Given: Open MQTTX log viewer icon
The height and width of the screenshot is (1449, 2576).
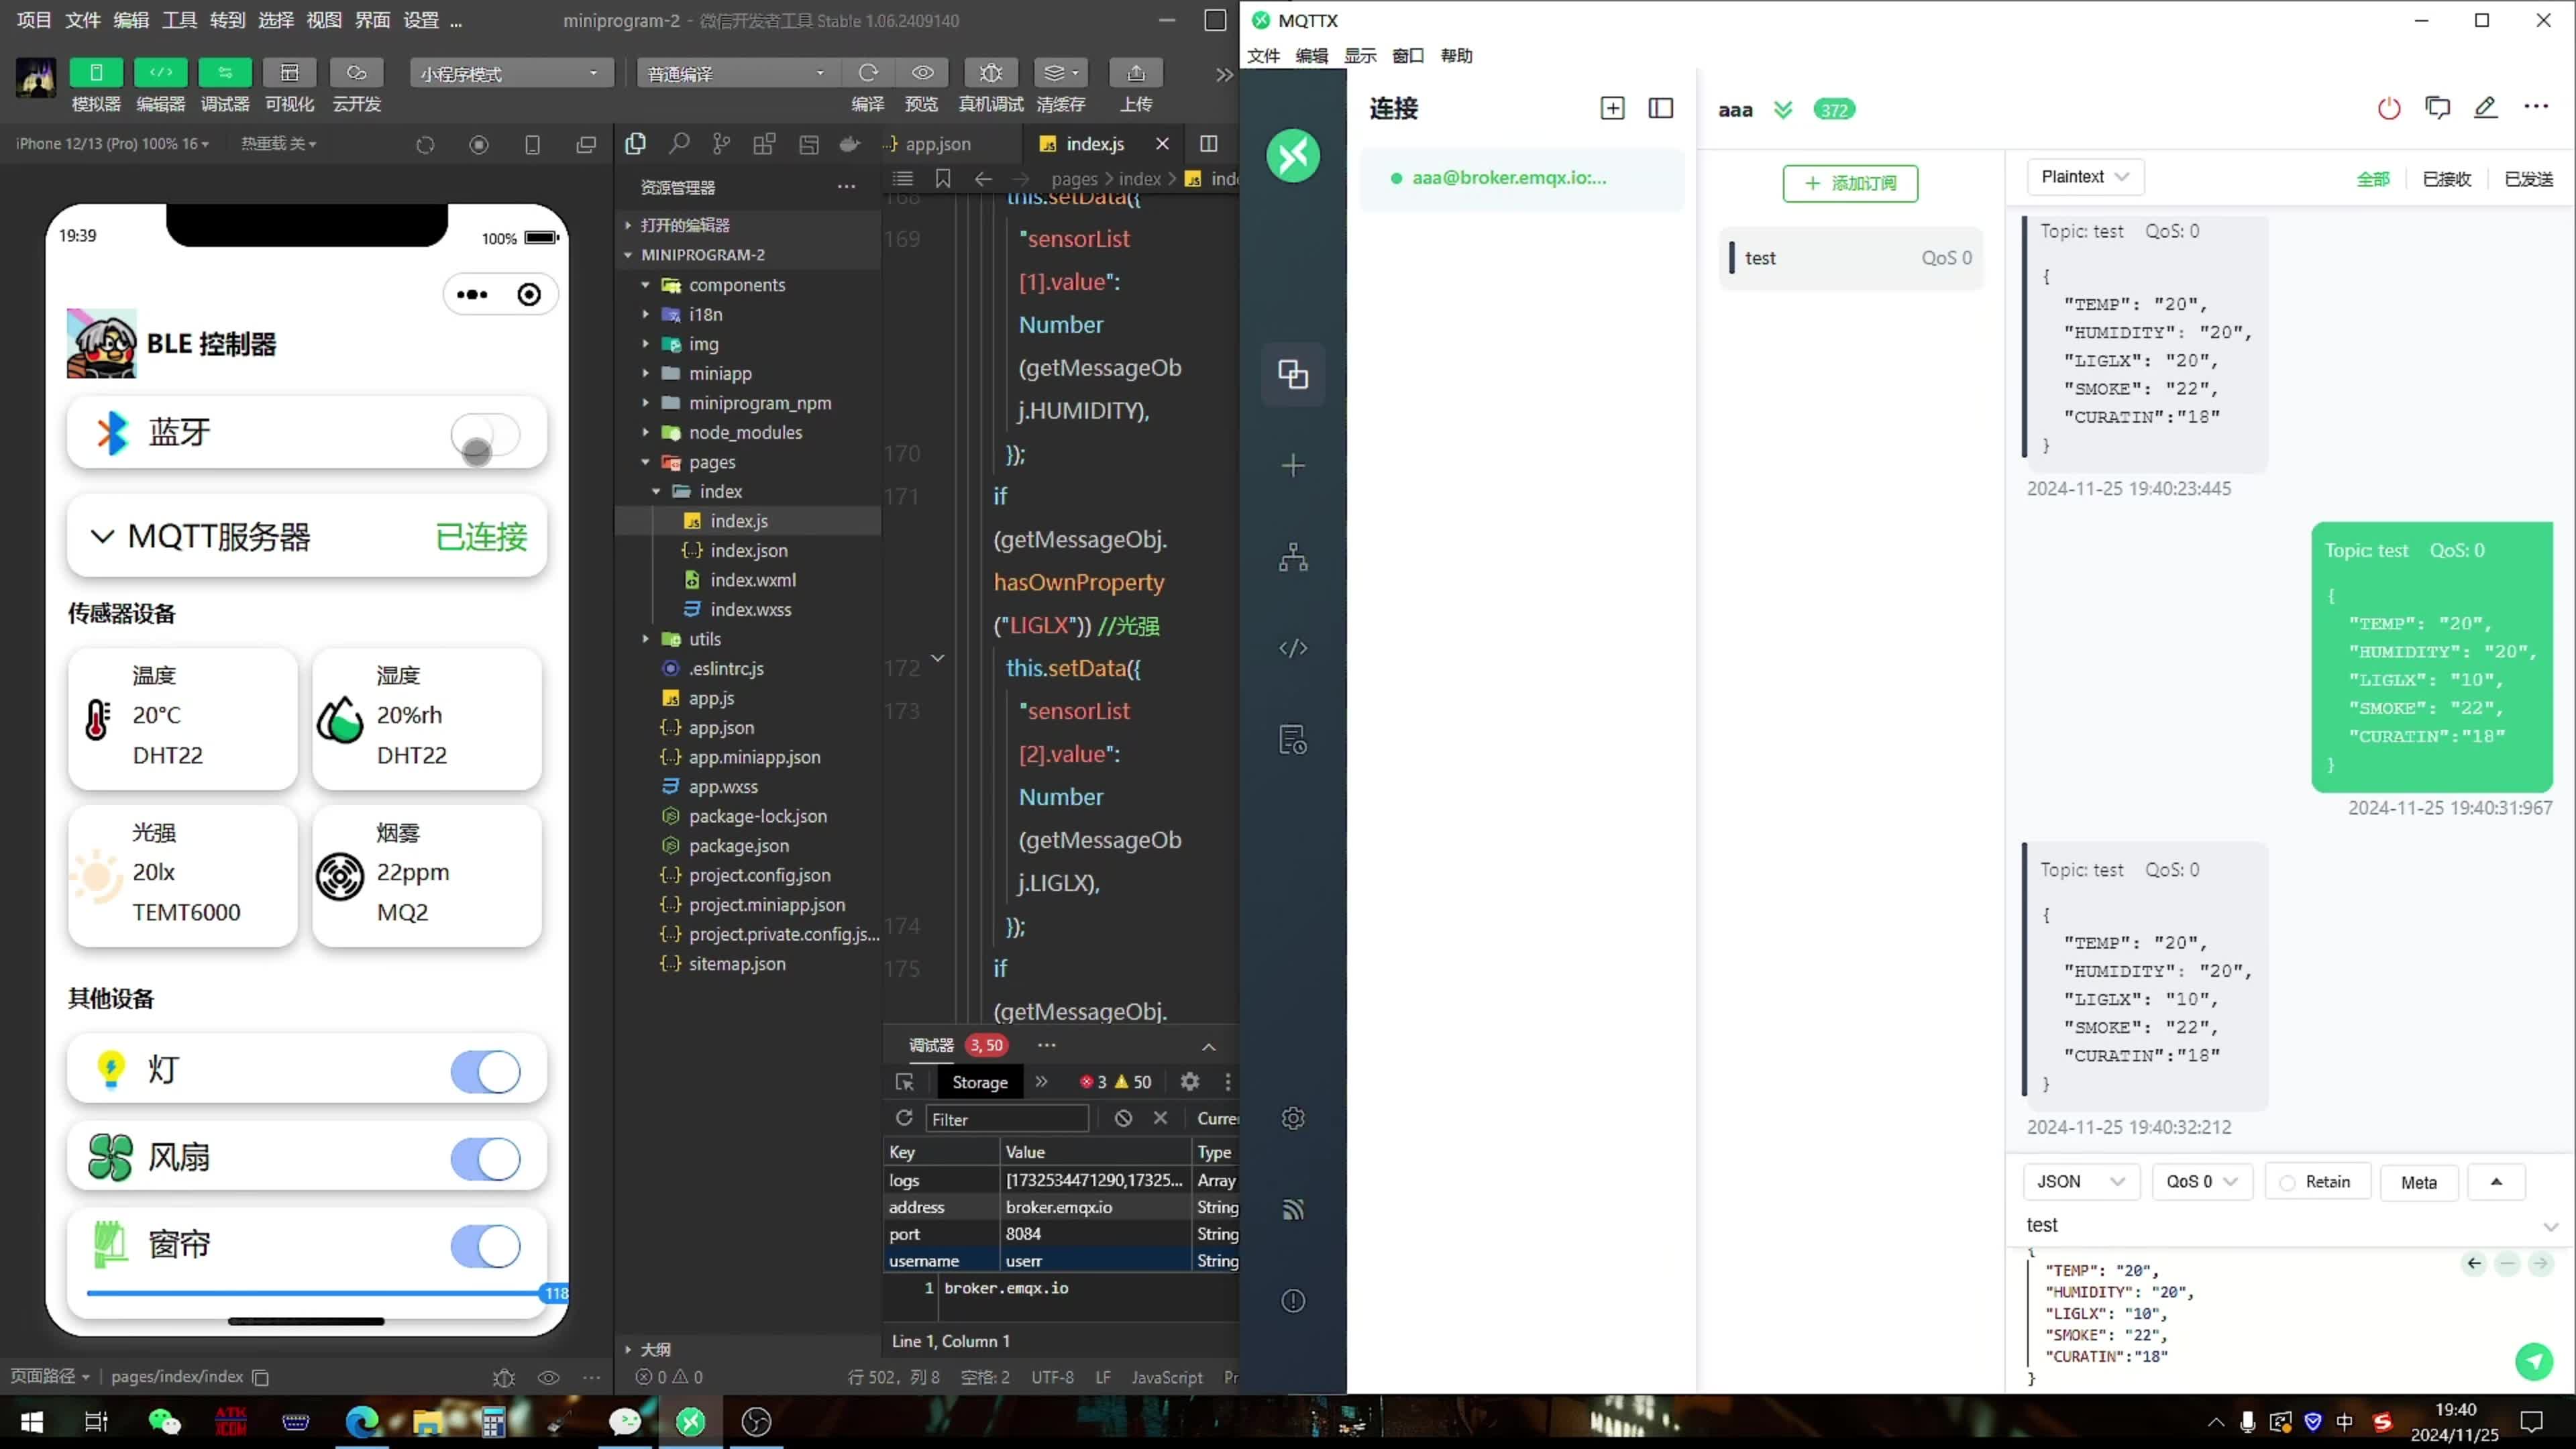Looking at the screenshot, I should point(1293,740).
